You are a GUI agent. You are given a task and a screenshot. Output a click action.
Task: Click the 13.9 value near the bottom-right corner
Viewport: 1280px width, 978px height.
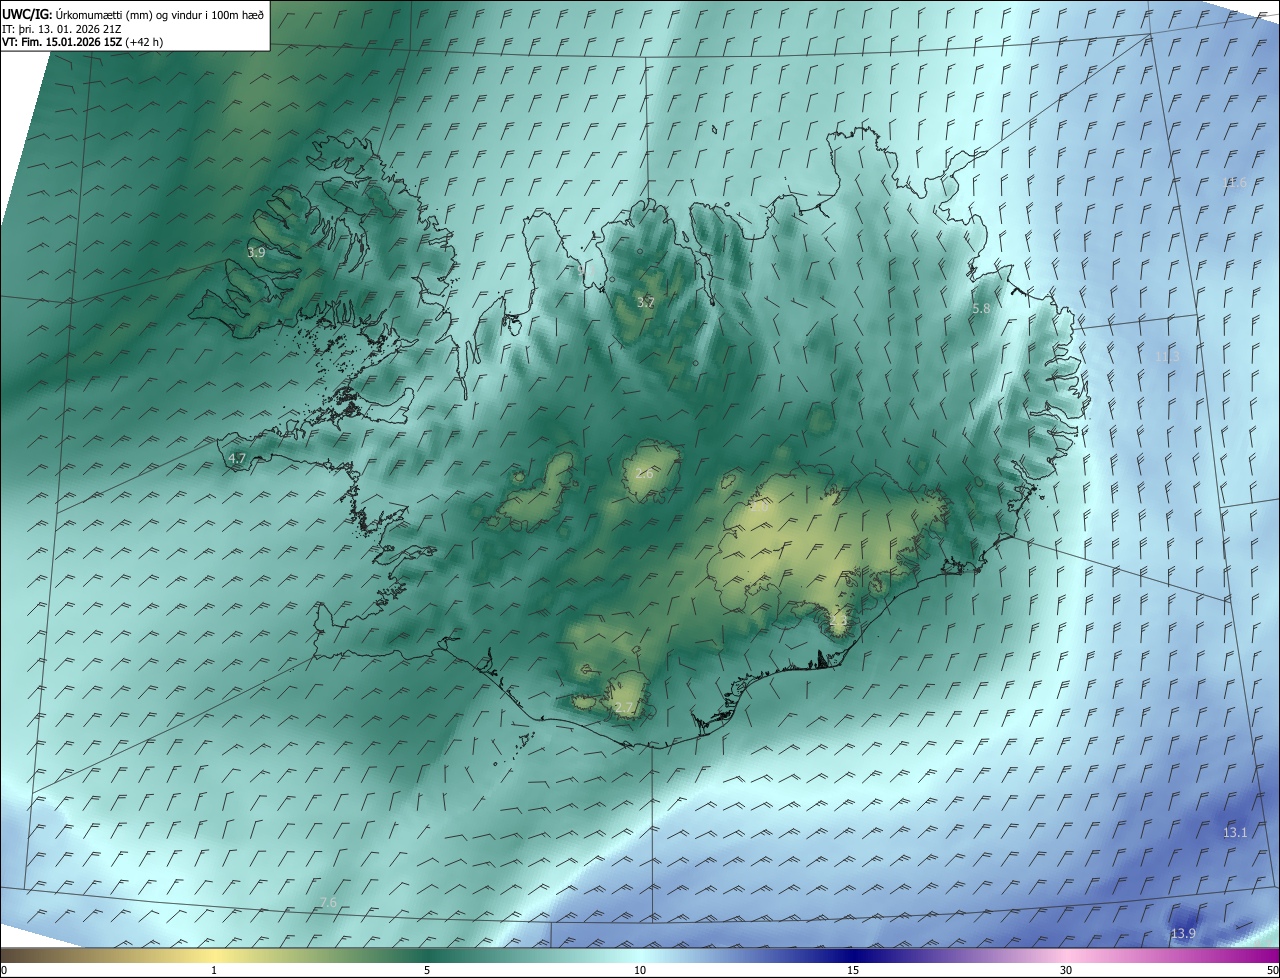(1183, 934)
